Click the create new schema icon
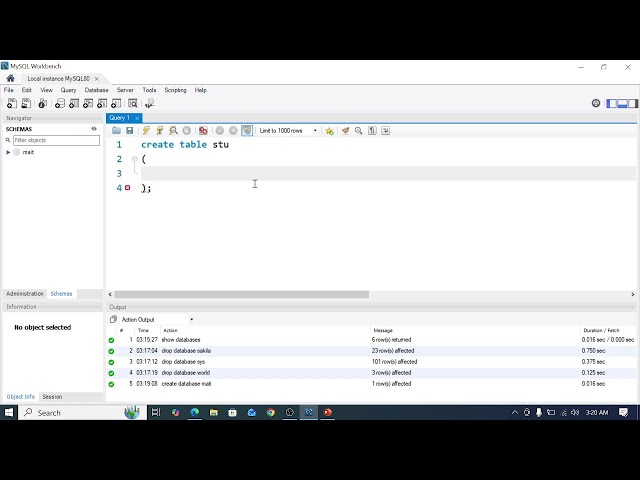This screenshot has height=480, width=640. pos(60,104)
